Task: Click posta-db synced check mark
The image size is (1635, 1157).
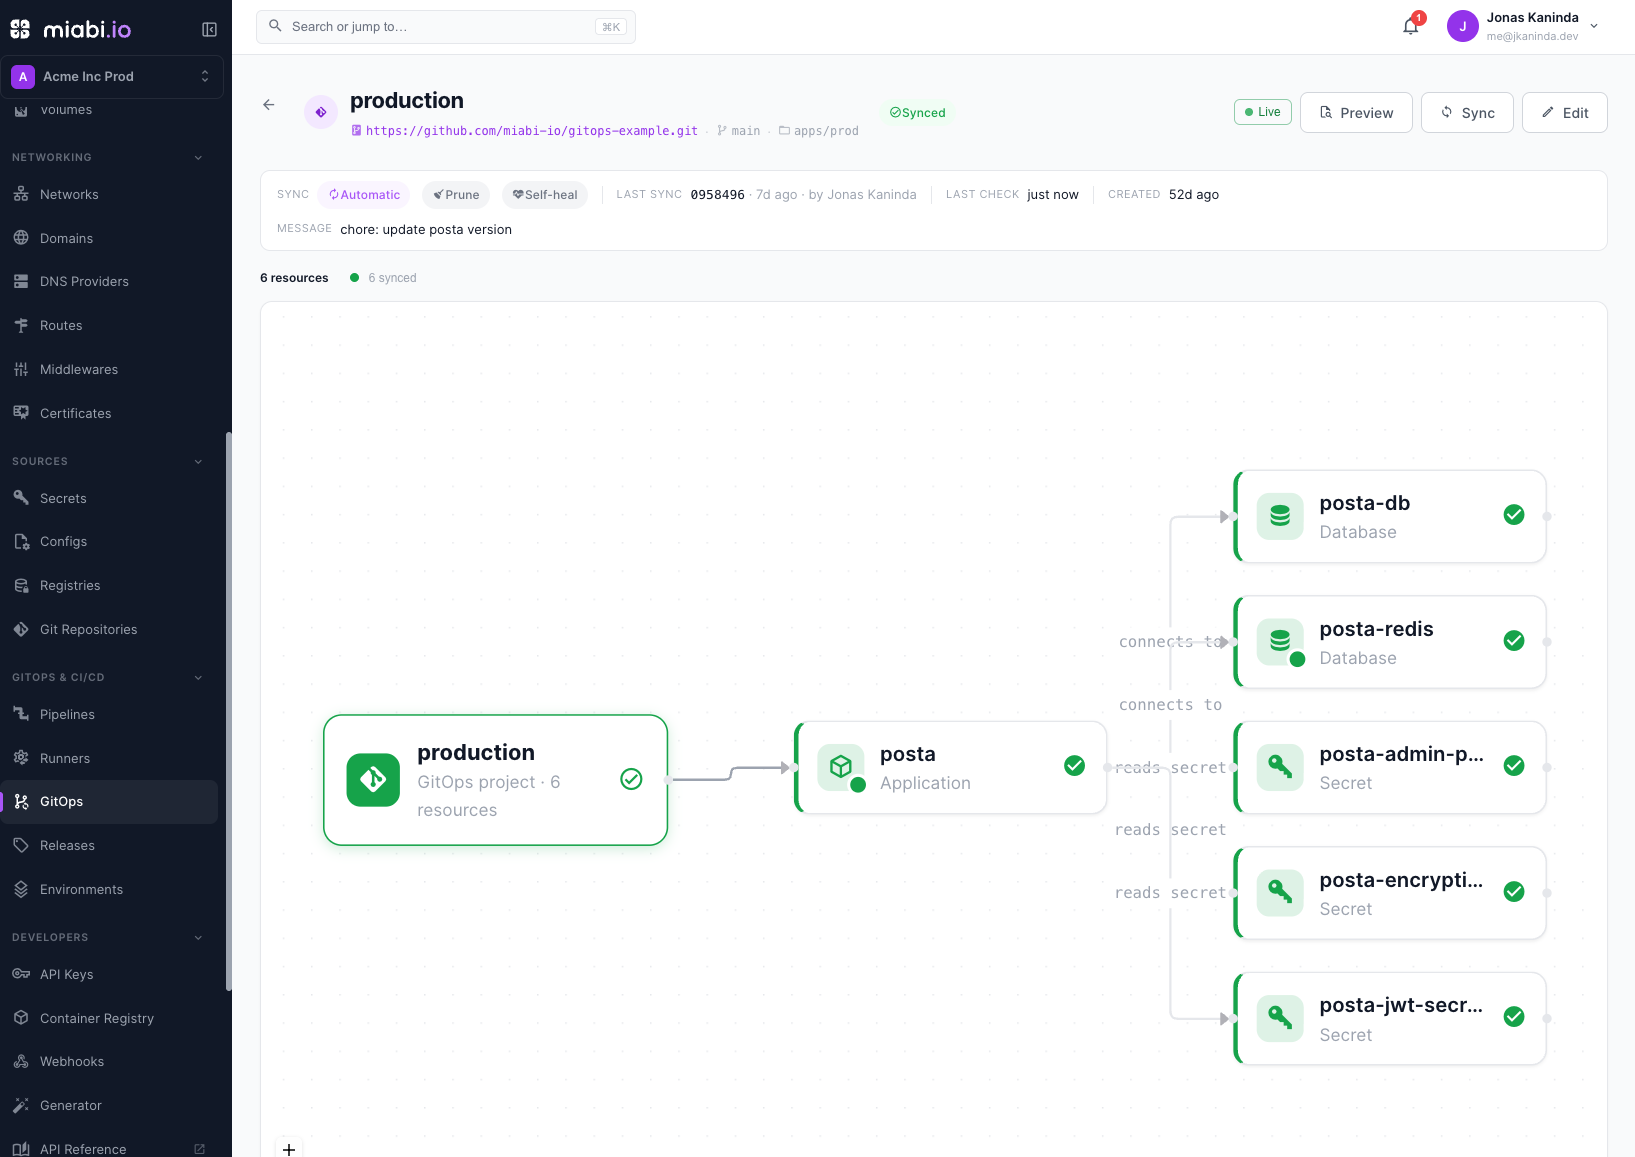Action: (x=1514, y=515)
